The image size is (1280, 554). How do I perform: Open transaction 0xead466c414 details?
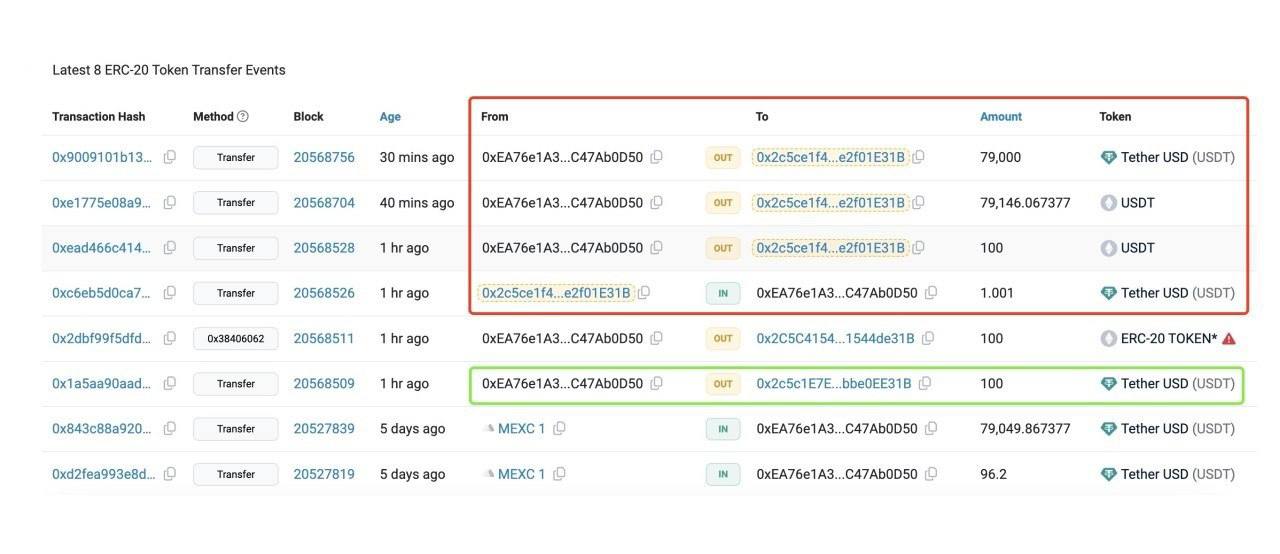click(x=103, y=248)
